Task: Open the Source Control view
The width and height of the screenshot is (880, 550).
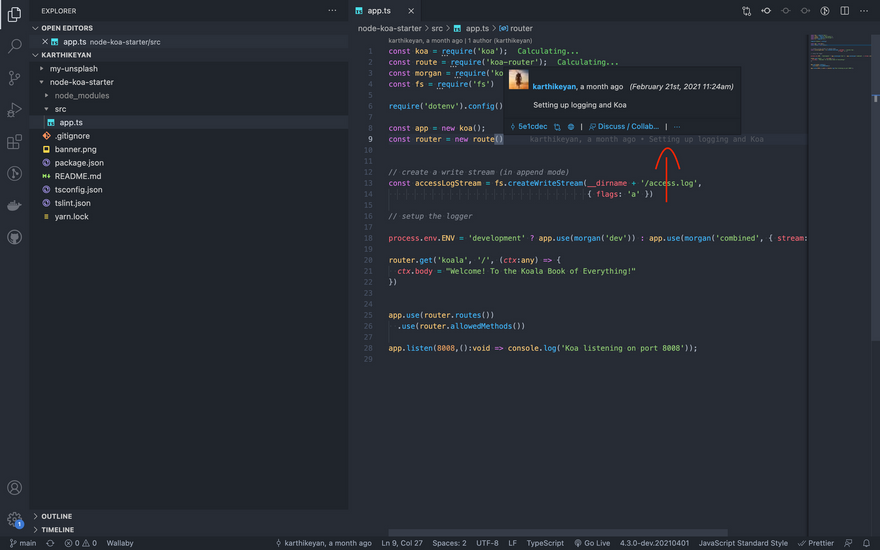Action: coord(14,78)
